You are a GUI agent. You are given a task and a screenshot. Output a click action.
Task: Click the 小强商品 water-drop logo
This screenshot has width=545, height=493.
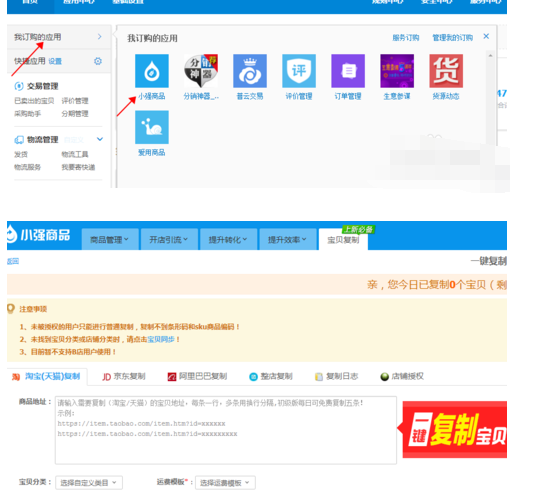pyautogui.click(x=12, y=234)
